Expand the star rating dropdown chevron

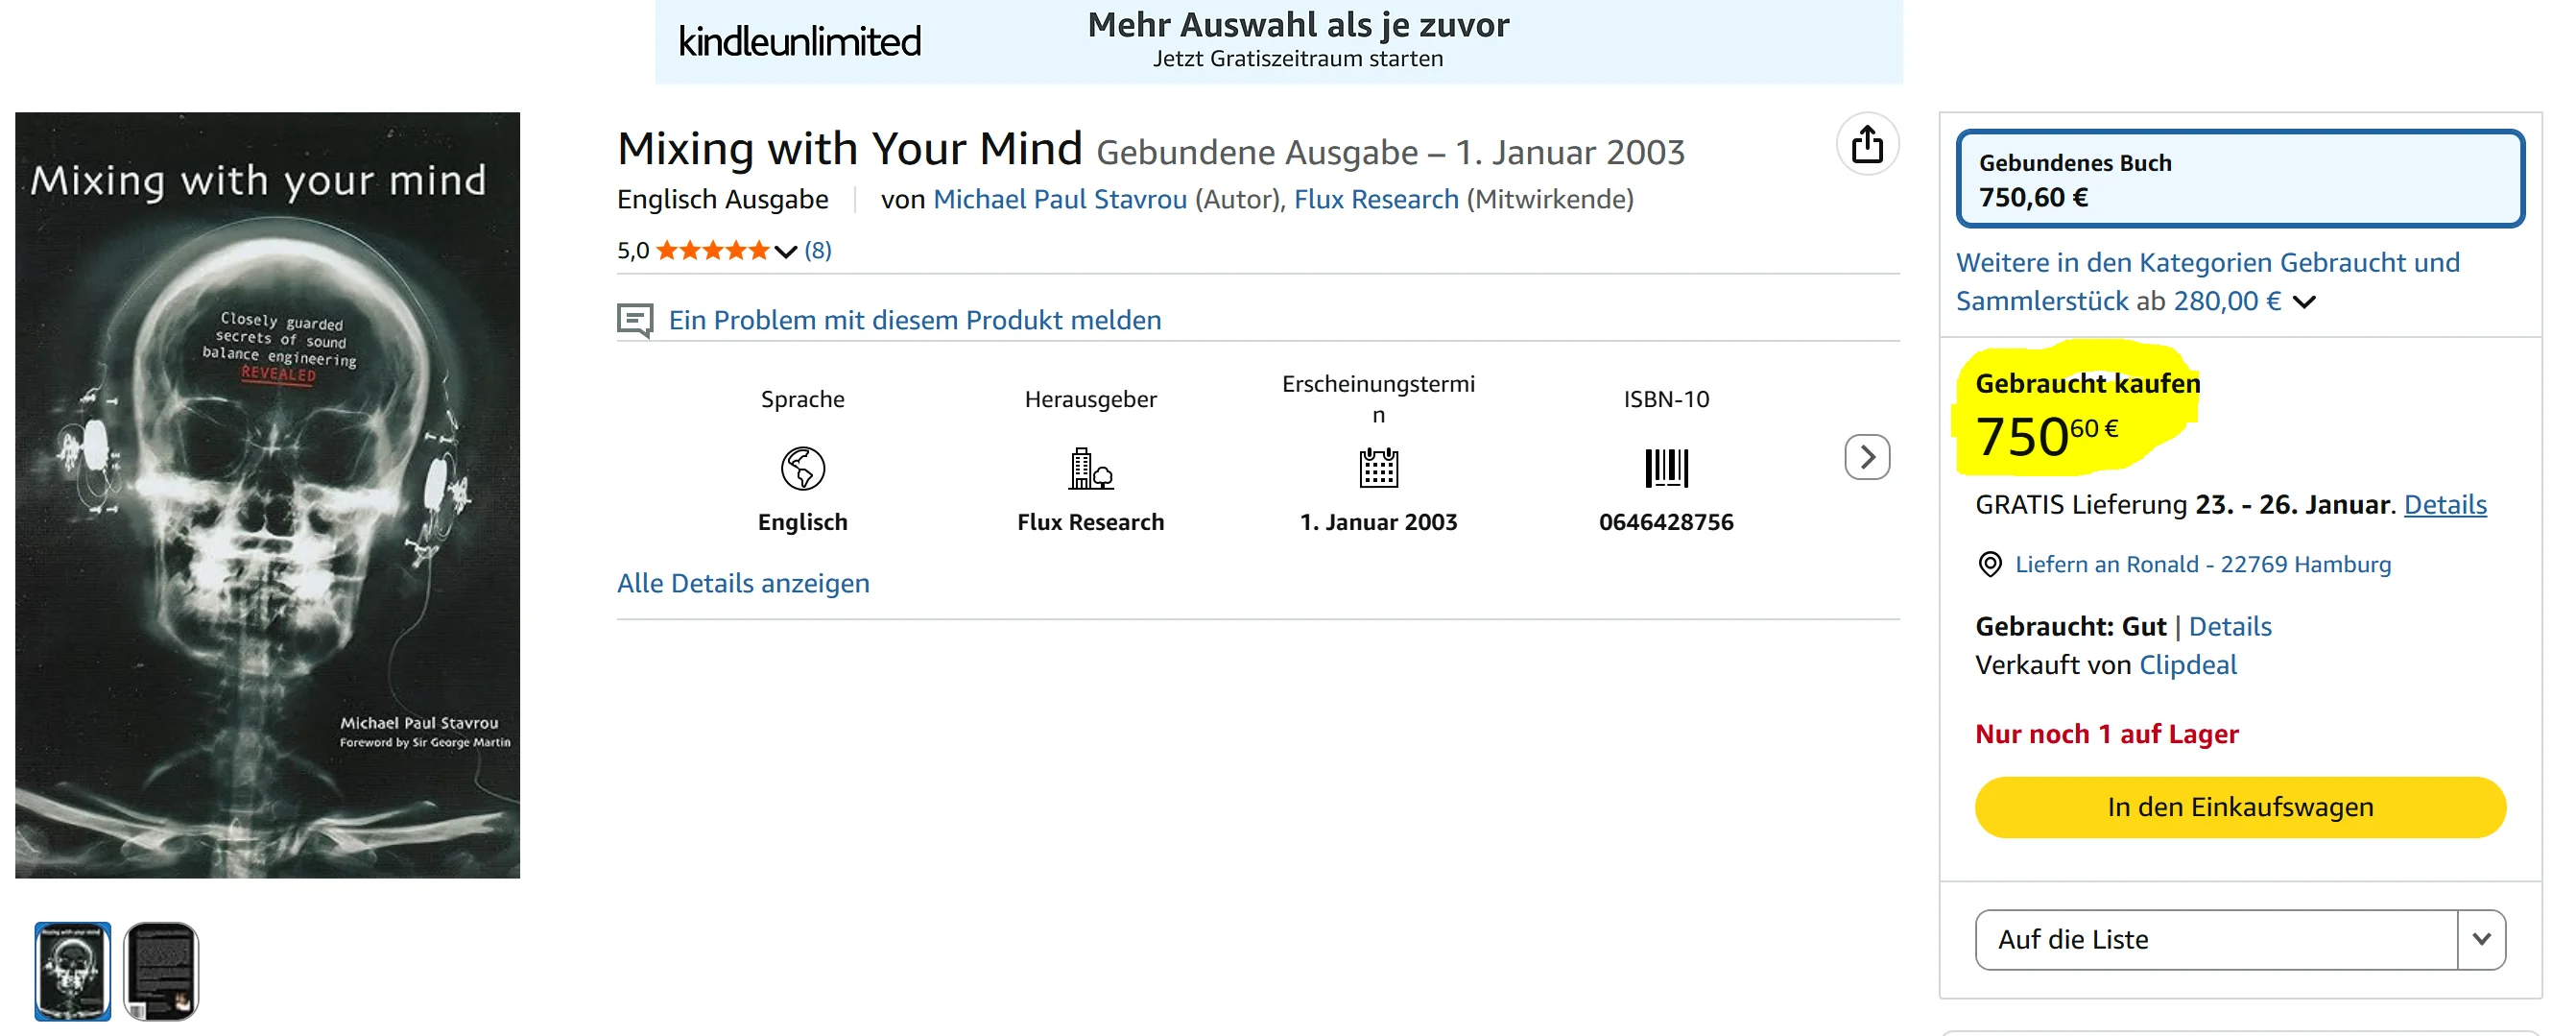pos(786,251)
